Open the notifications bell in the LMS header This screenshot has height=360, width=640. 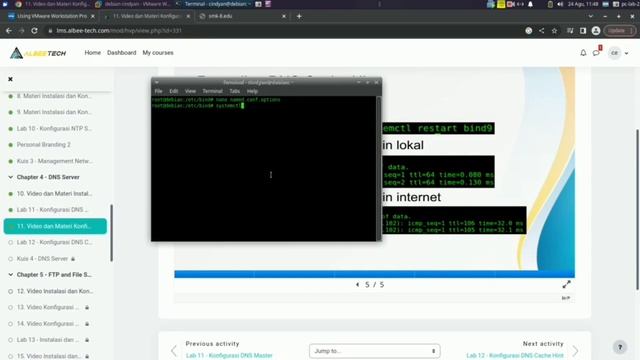(583, 53)
